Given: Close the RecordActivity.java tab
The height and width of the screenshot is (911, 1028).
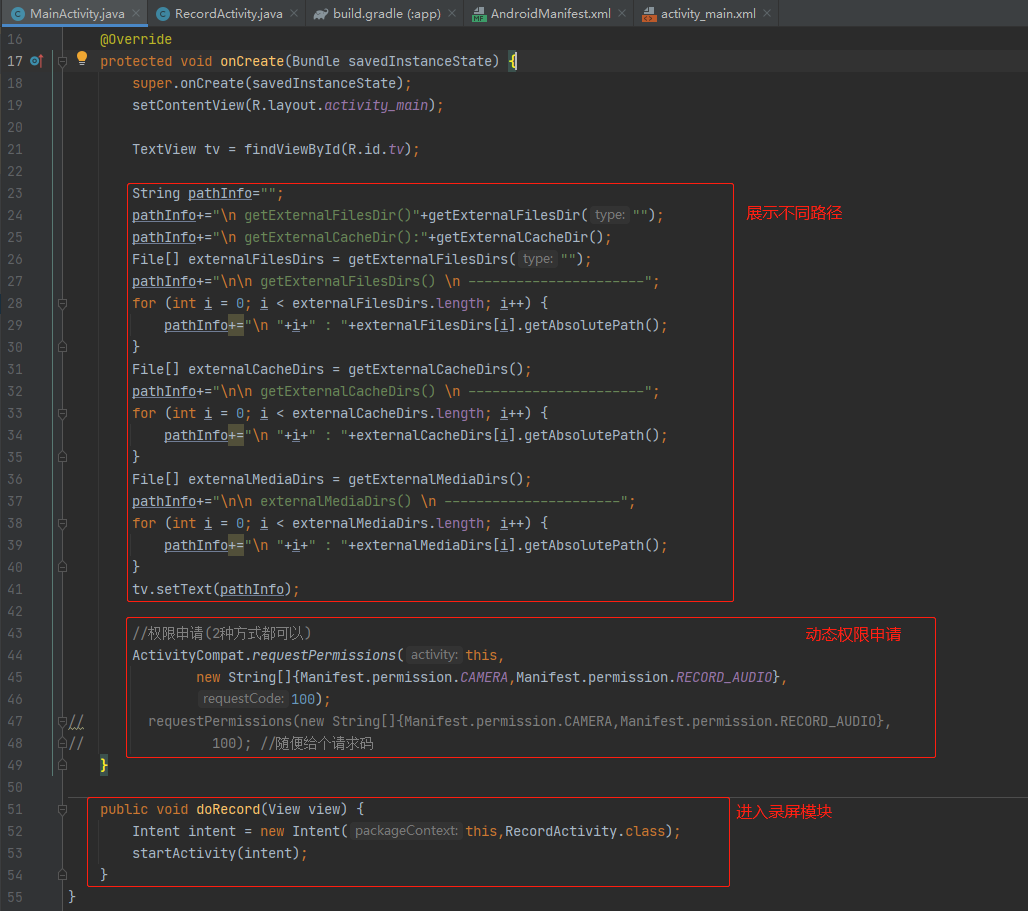Looking at the screenshot, I should (x=294, y=13).
